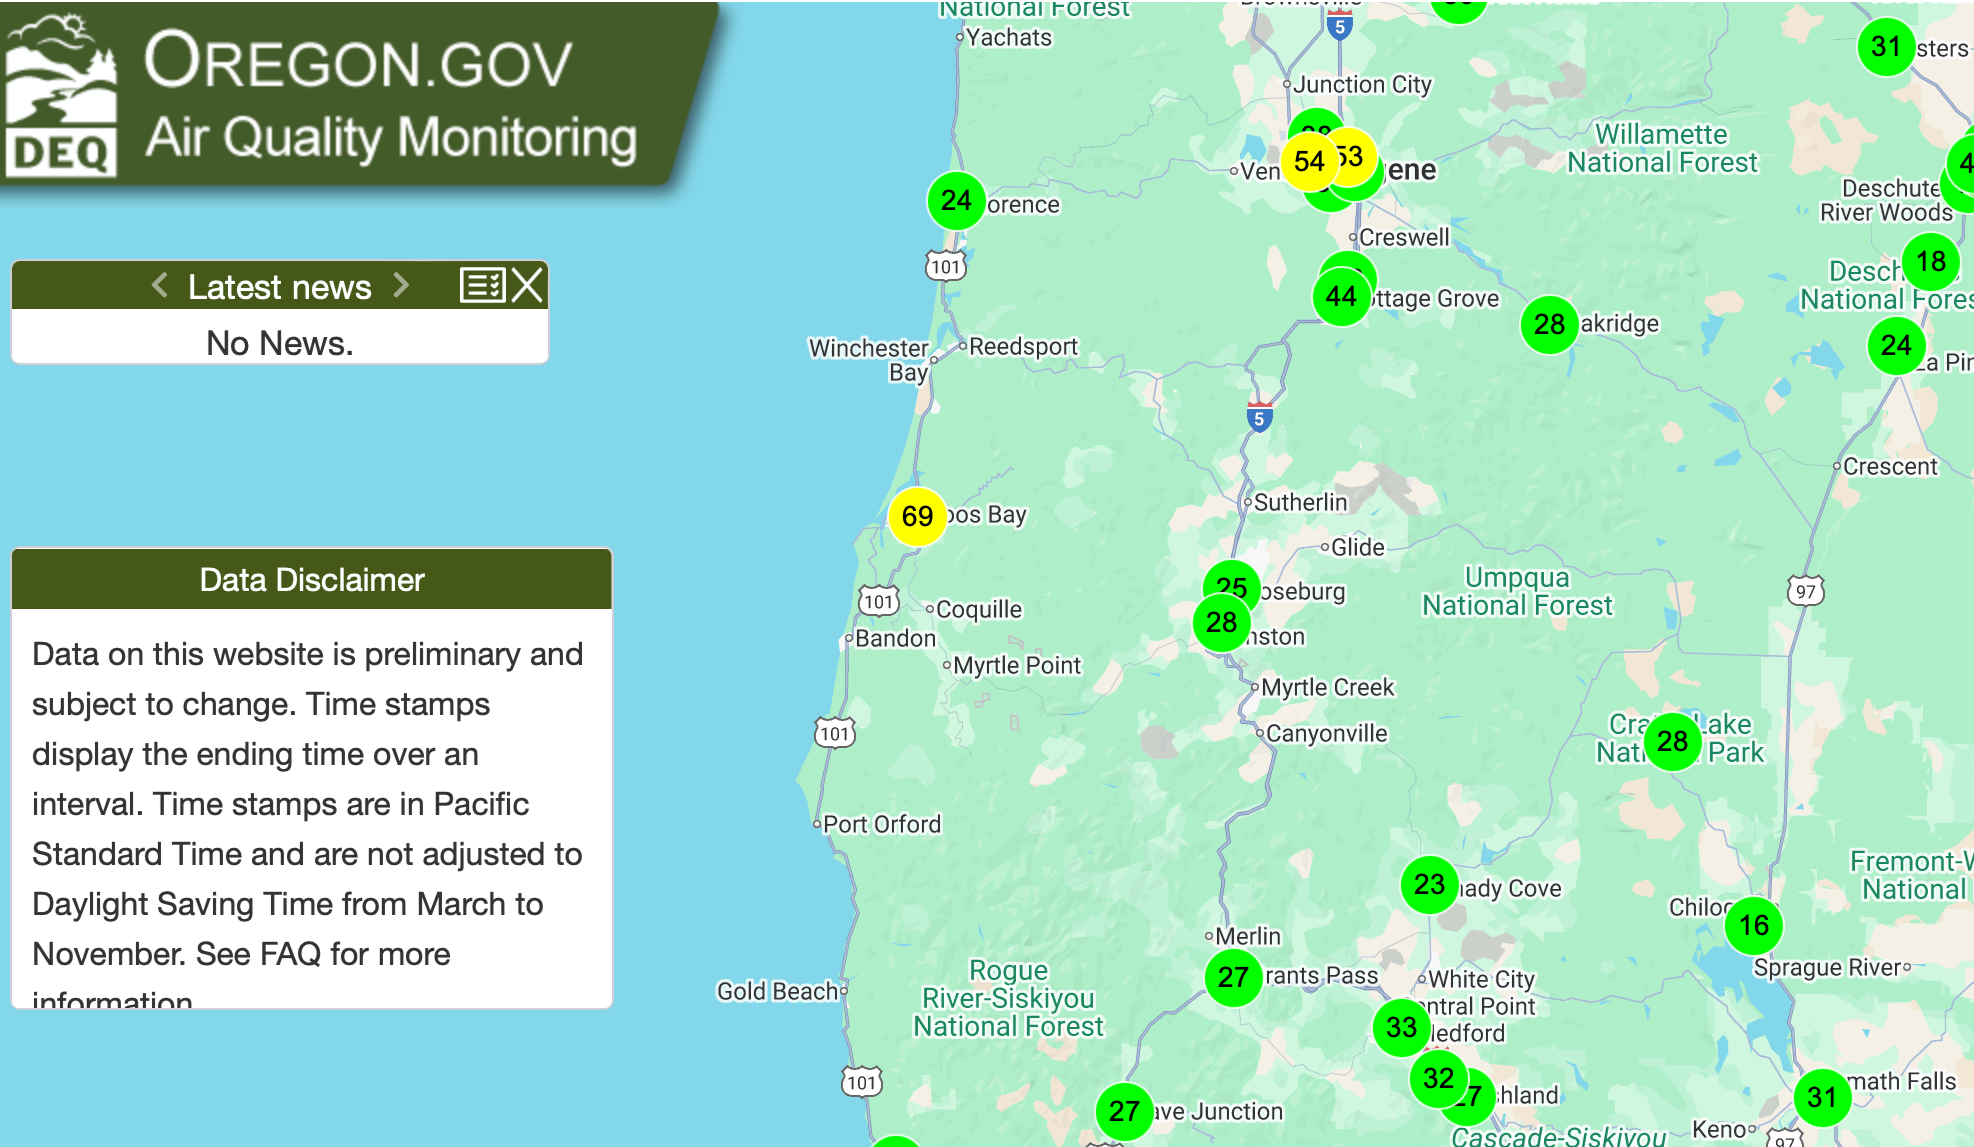Screen dimensions: 1974x1147
Task: Select the 18 marker near Deschutes forest
Action: (1931, 261)
